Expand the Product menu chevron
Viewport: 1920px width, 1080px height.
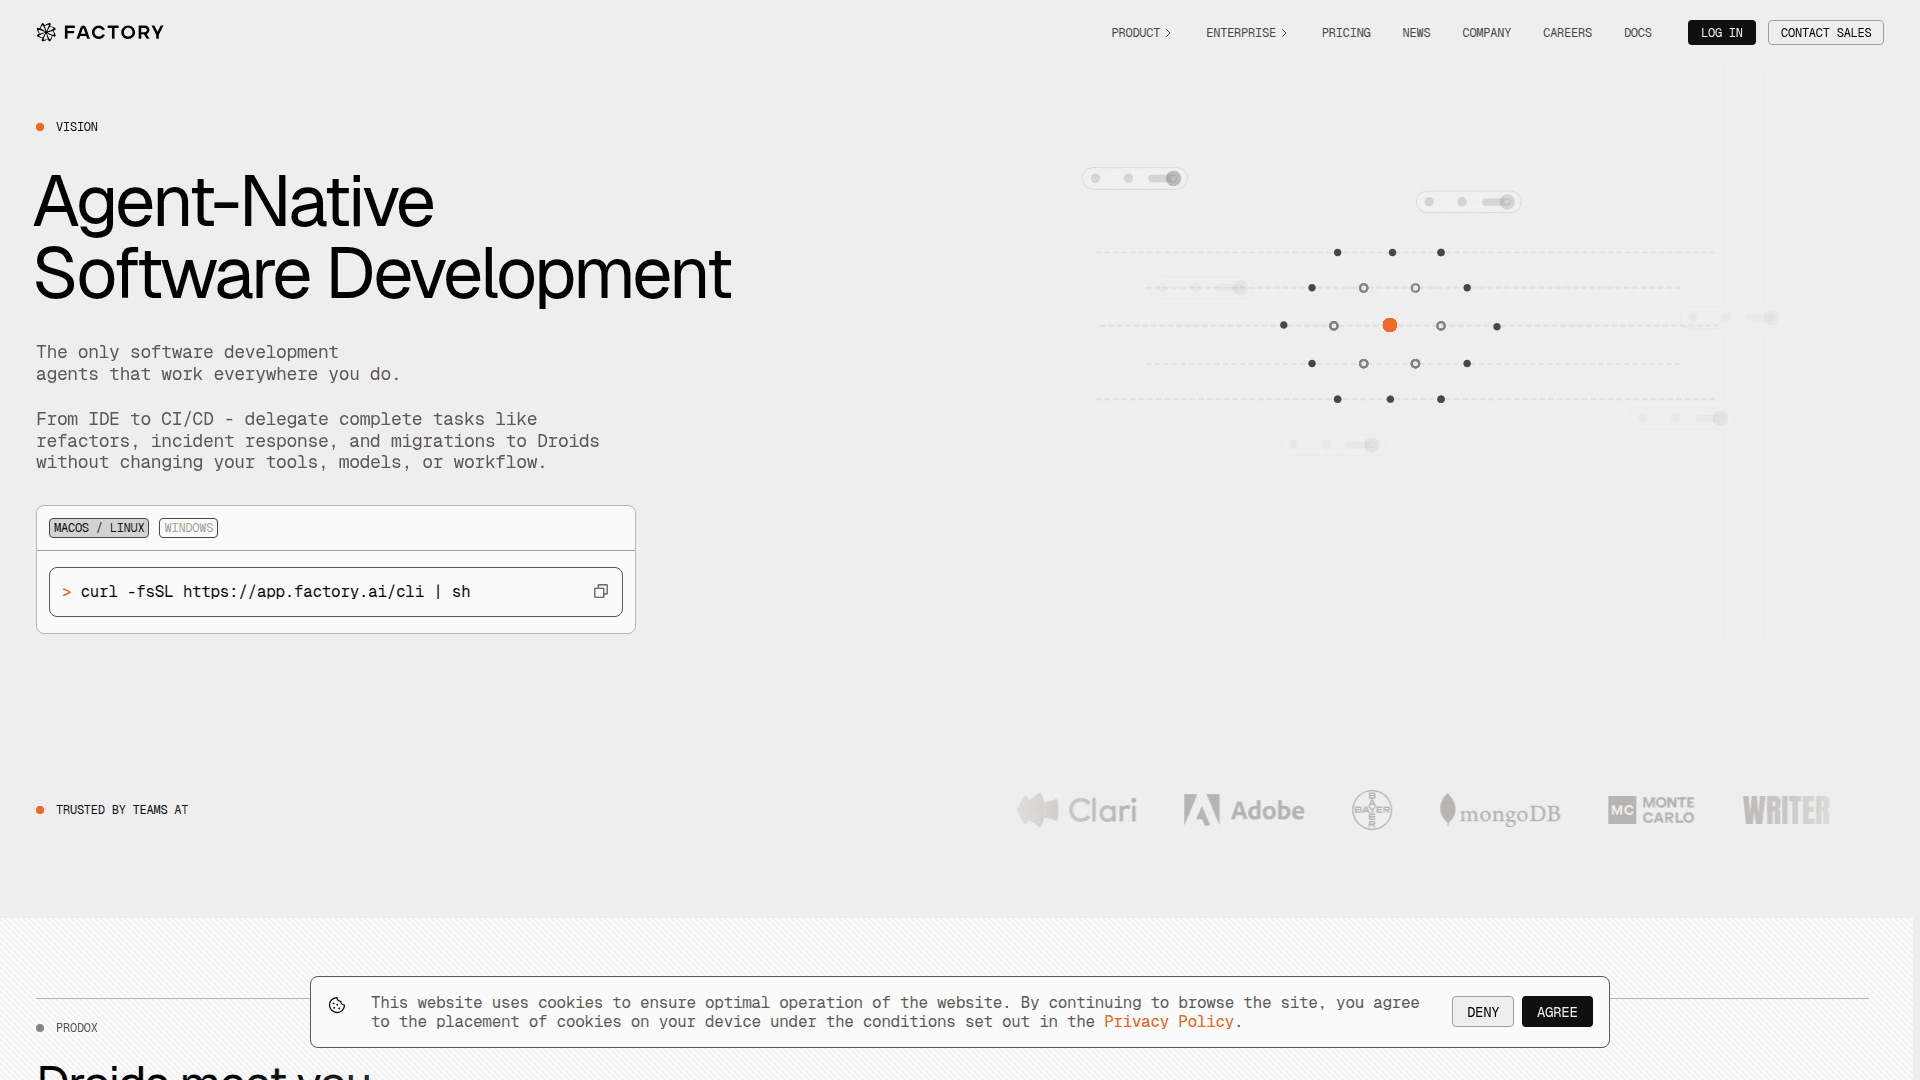click(1168, 33)
